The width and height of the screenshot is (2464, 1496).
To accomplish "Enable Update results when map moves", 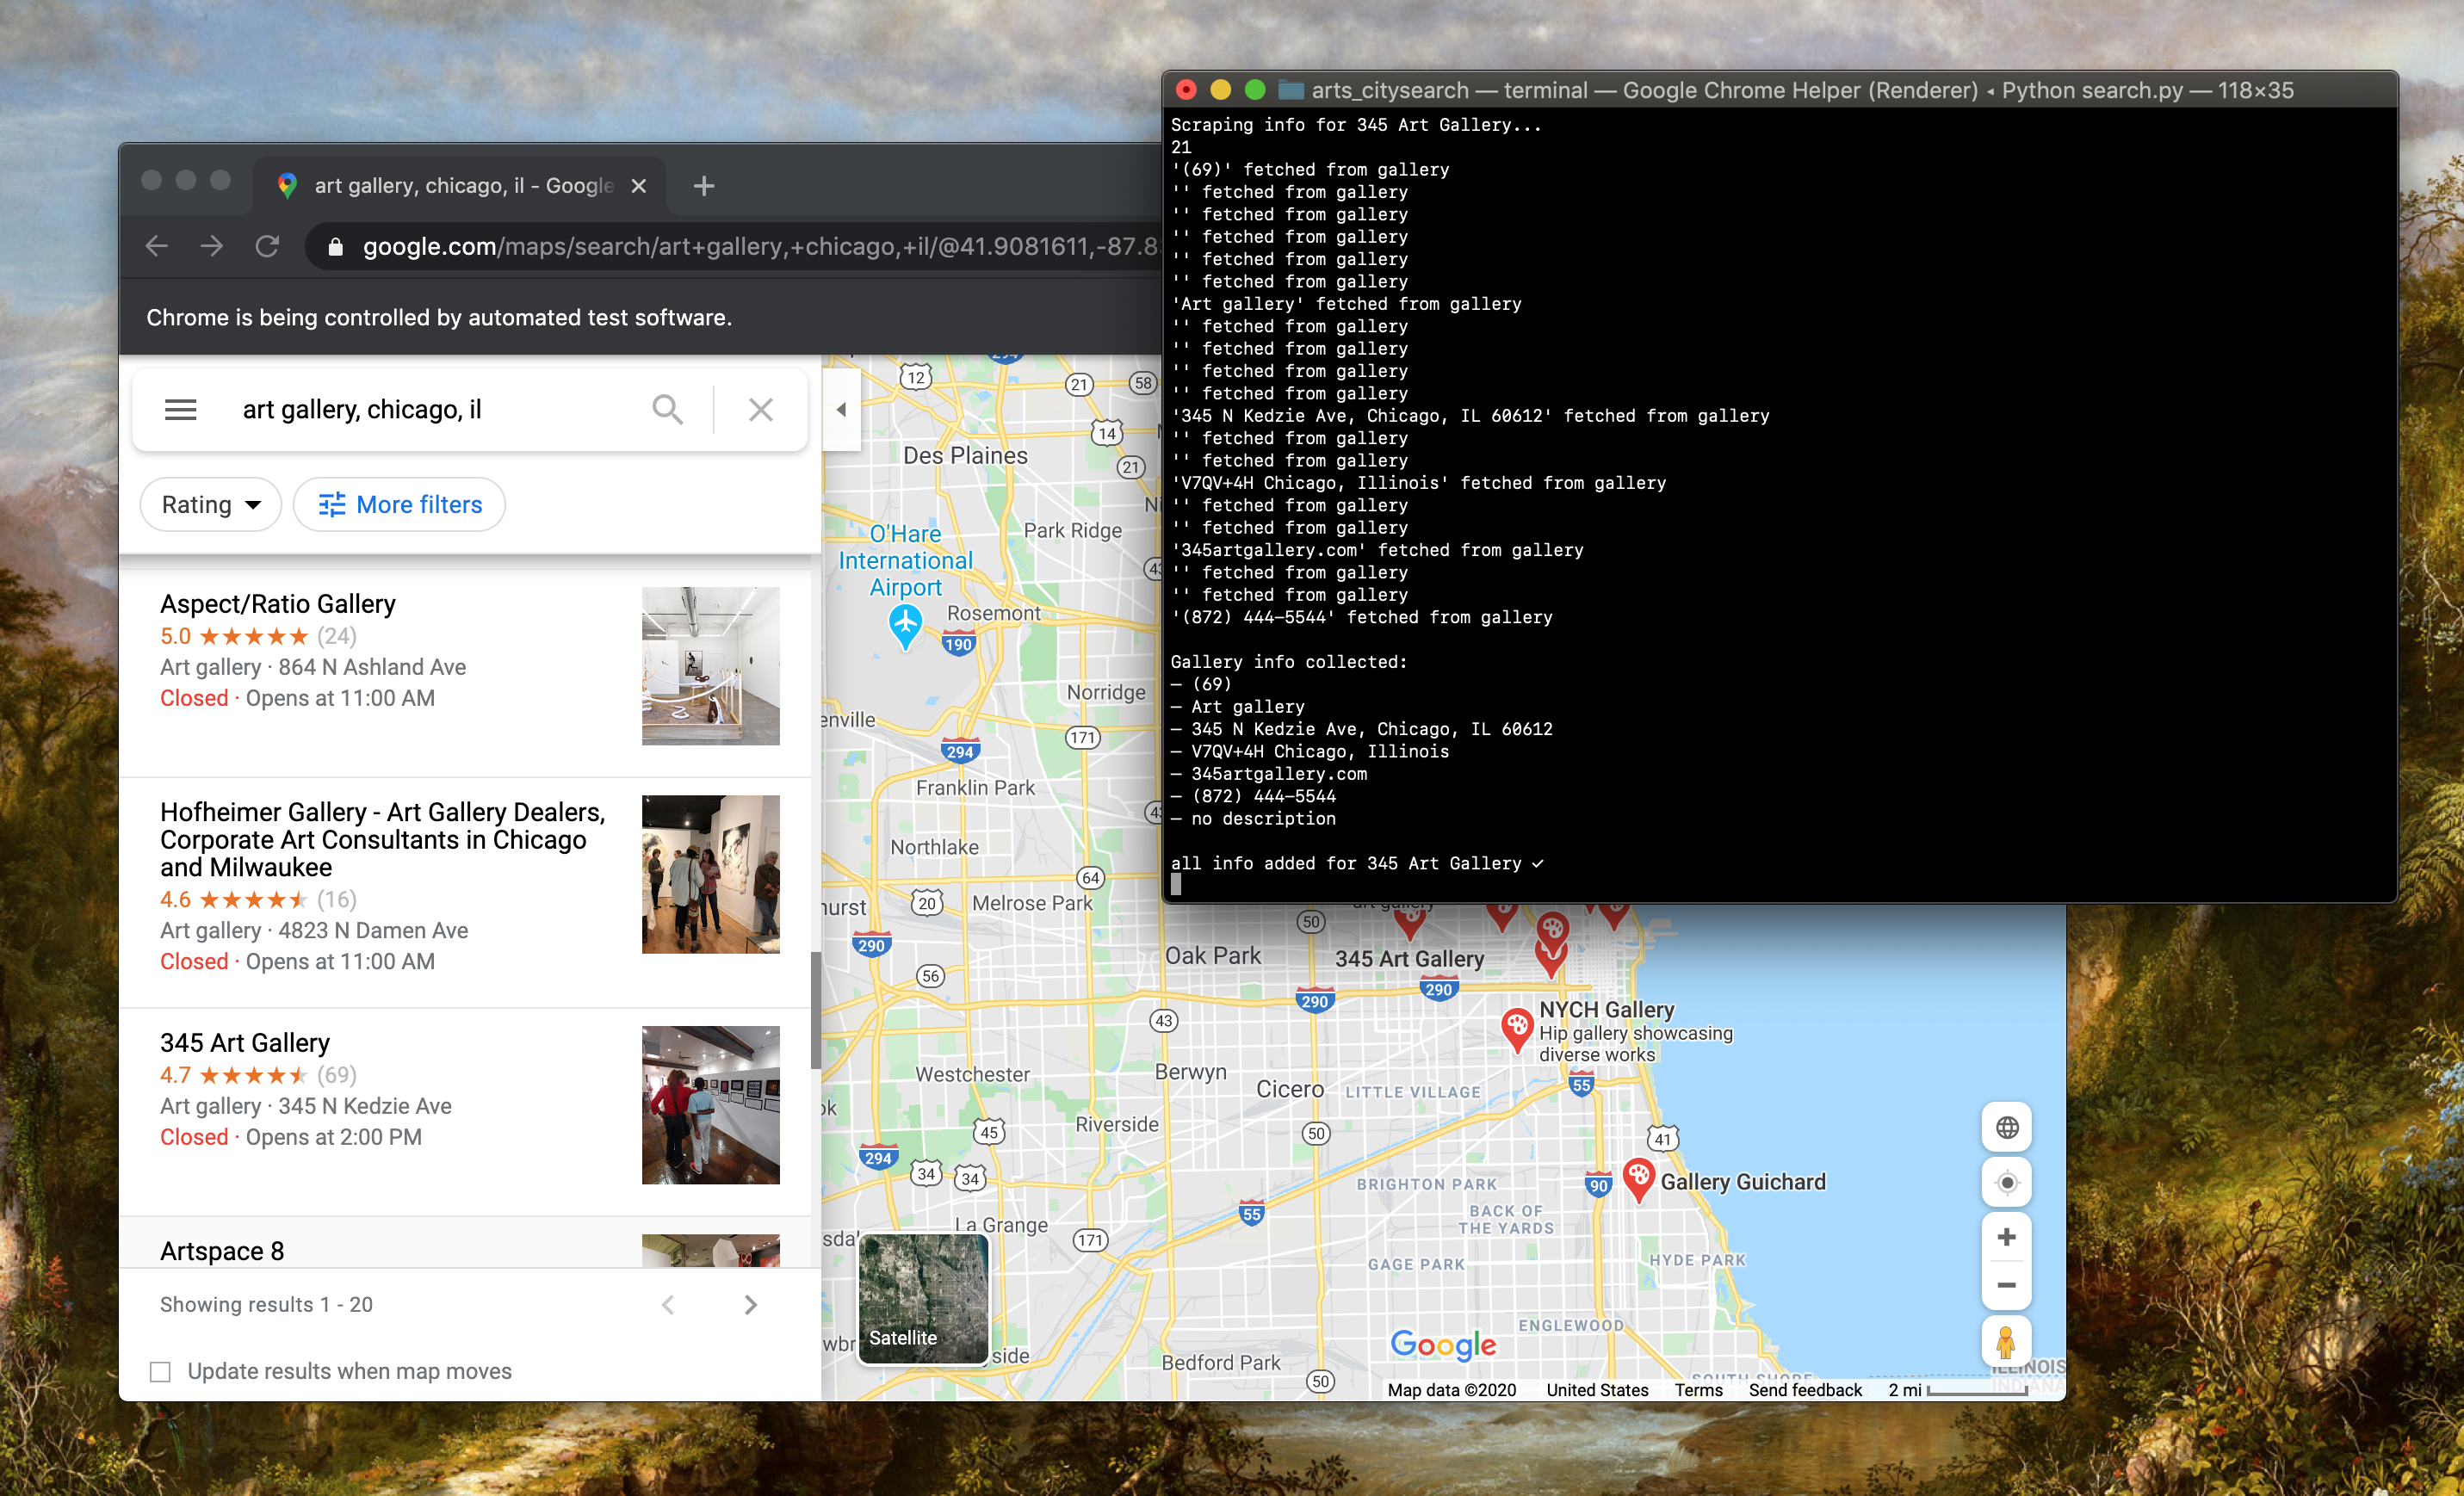I will point(160,1371).
